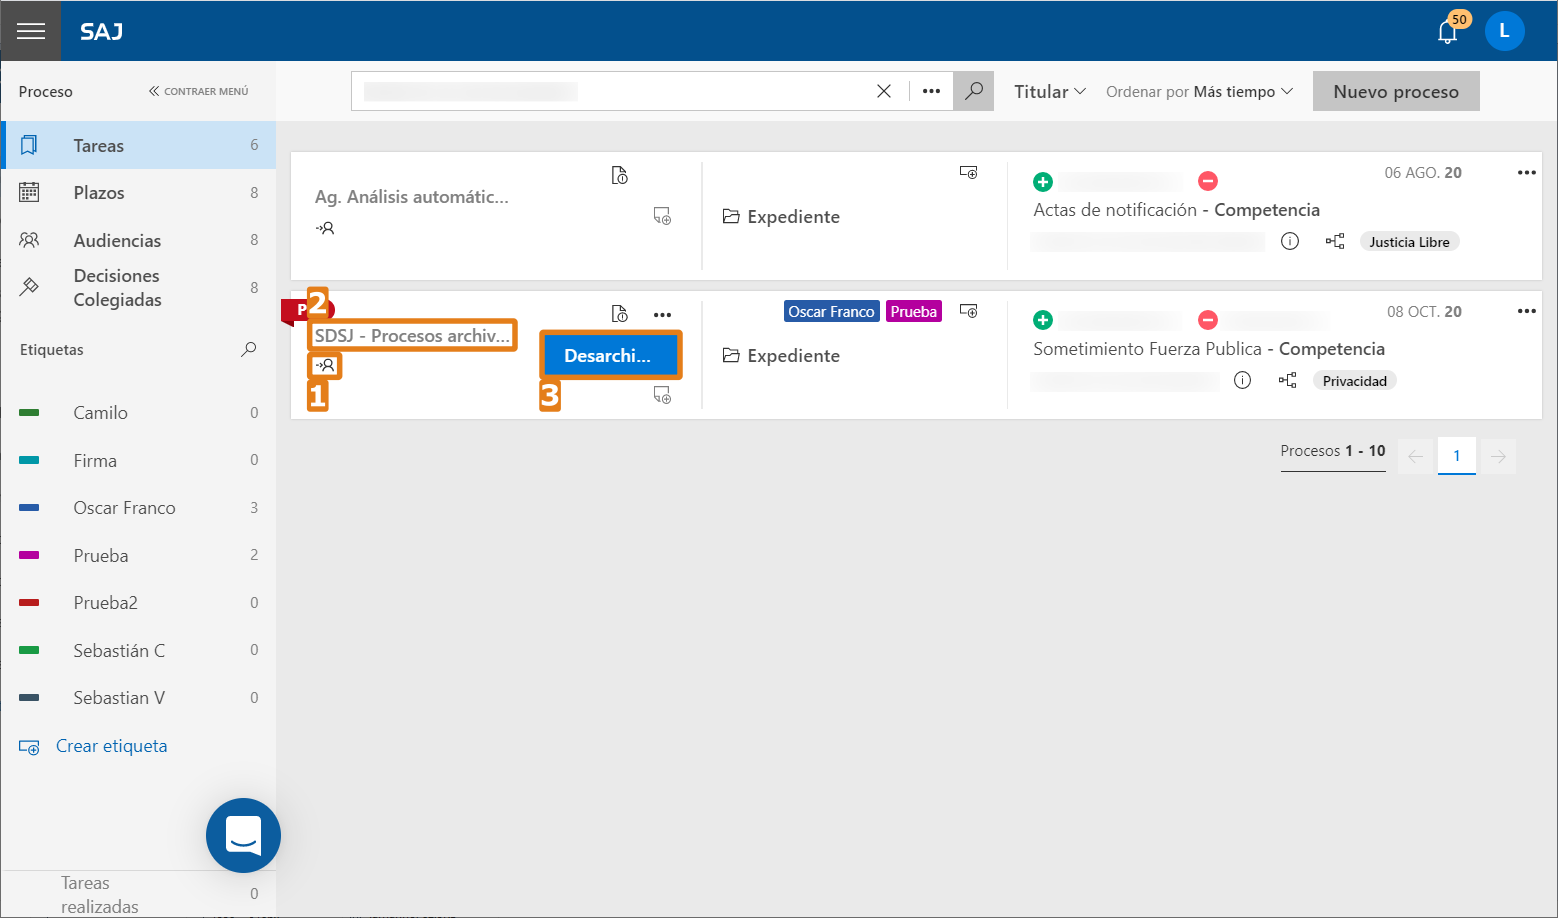
Task: Click the SAJ logo
Action: [102, 31]
